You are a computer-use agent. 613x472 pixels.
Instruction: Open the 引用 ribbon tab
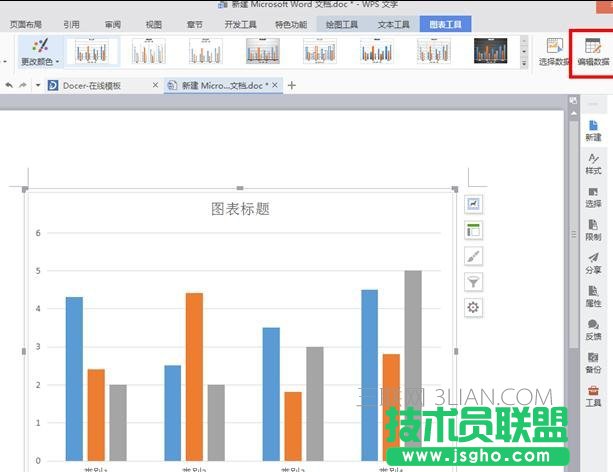tap(72, 24)
